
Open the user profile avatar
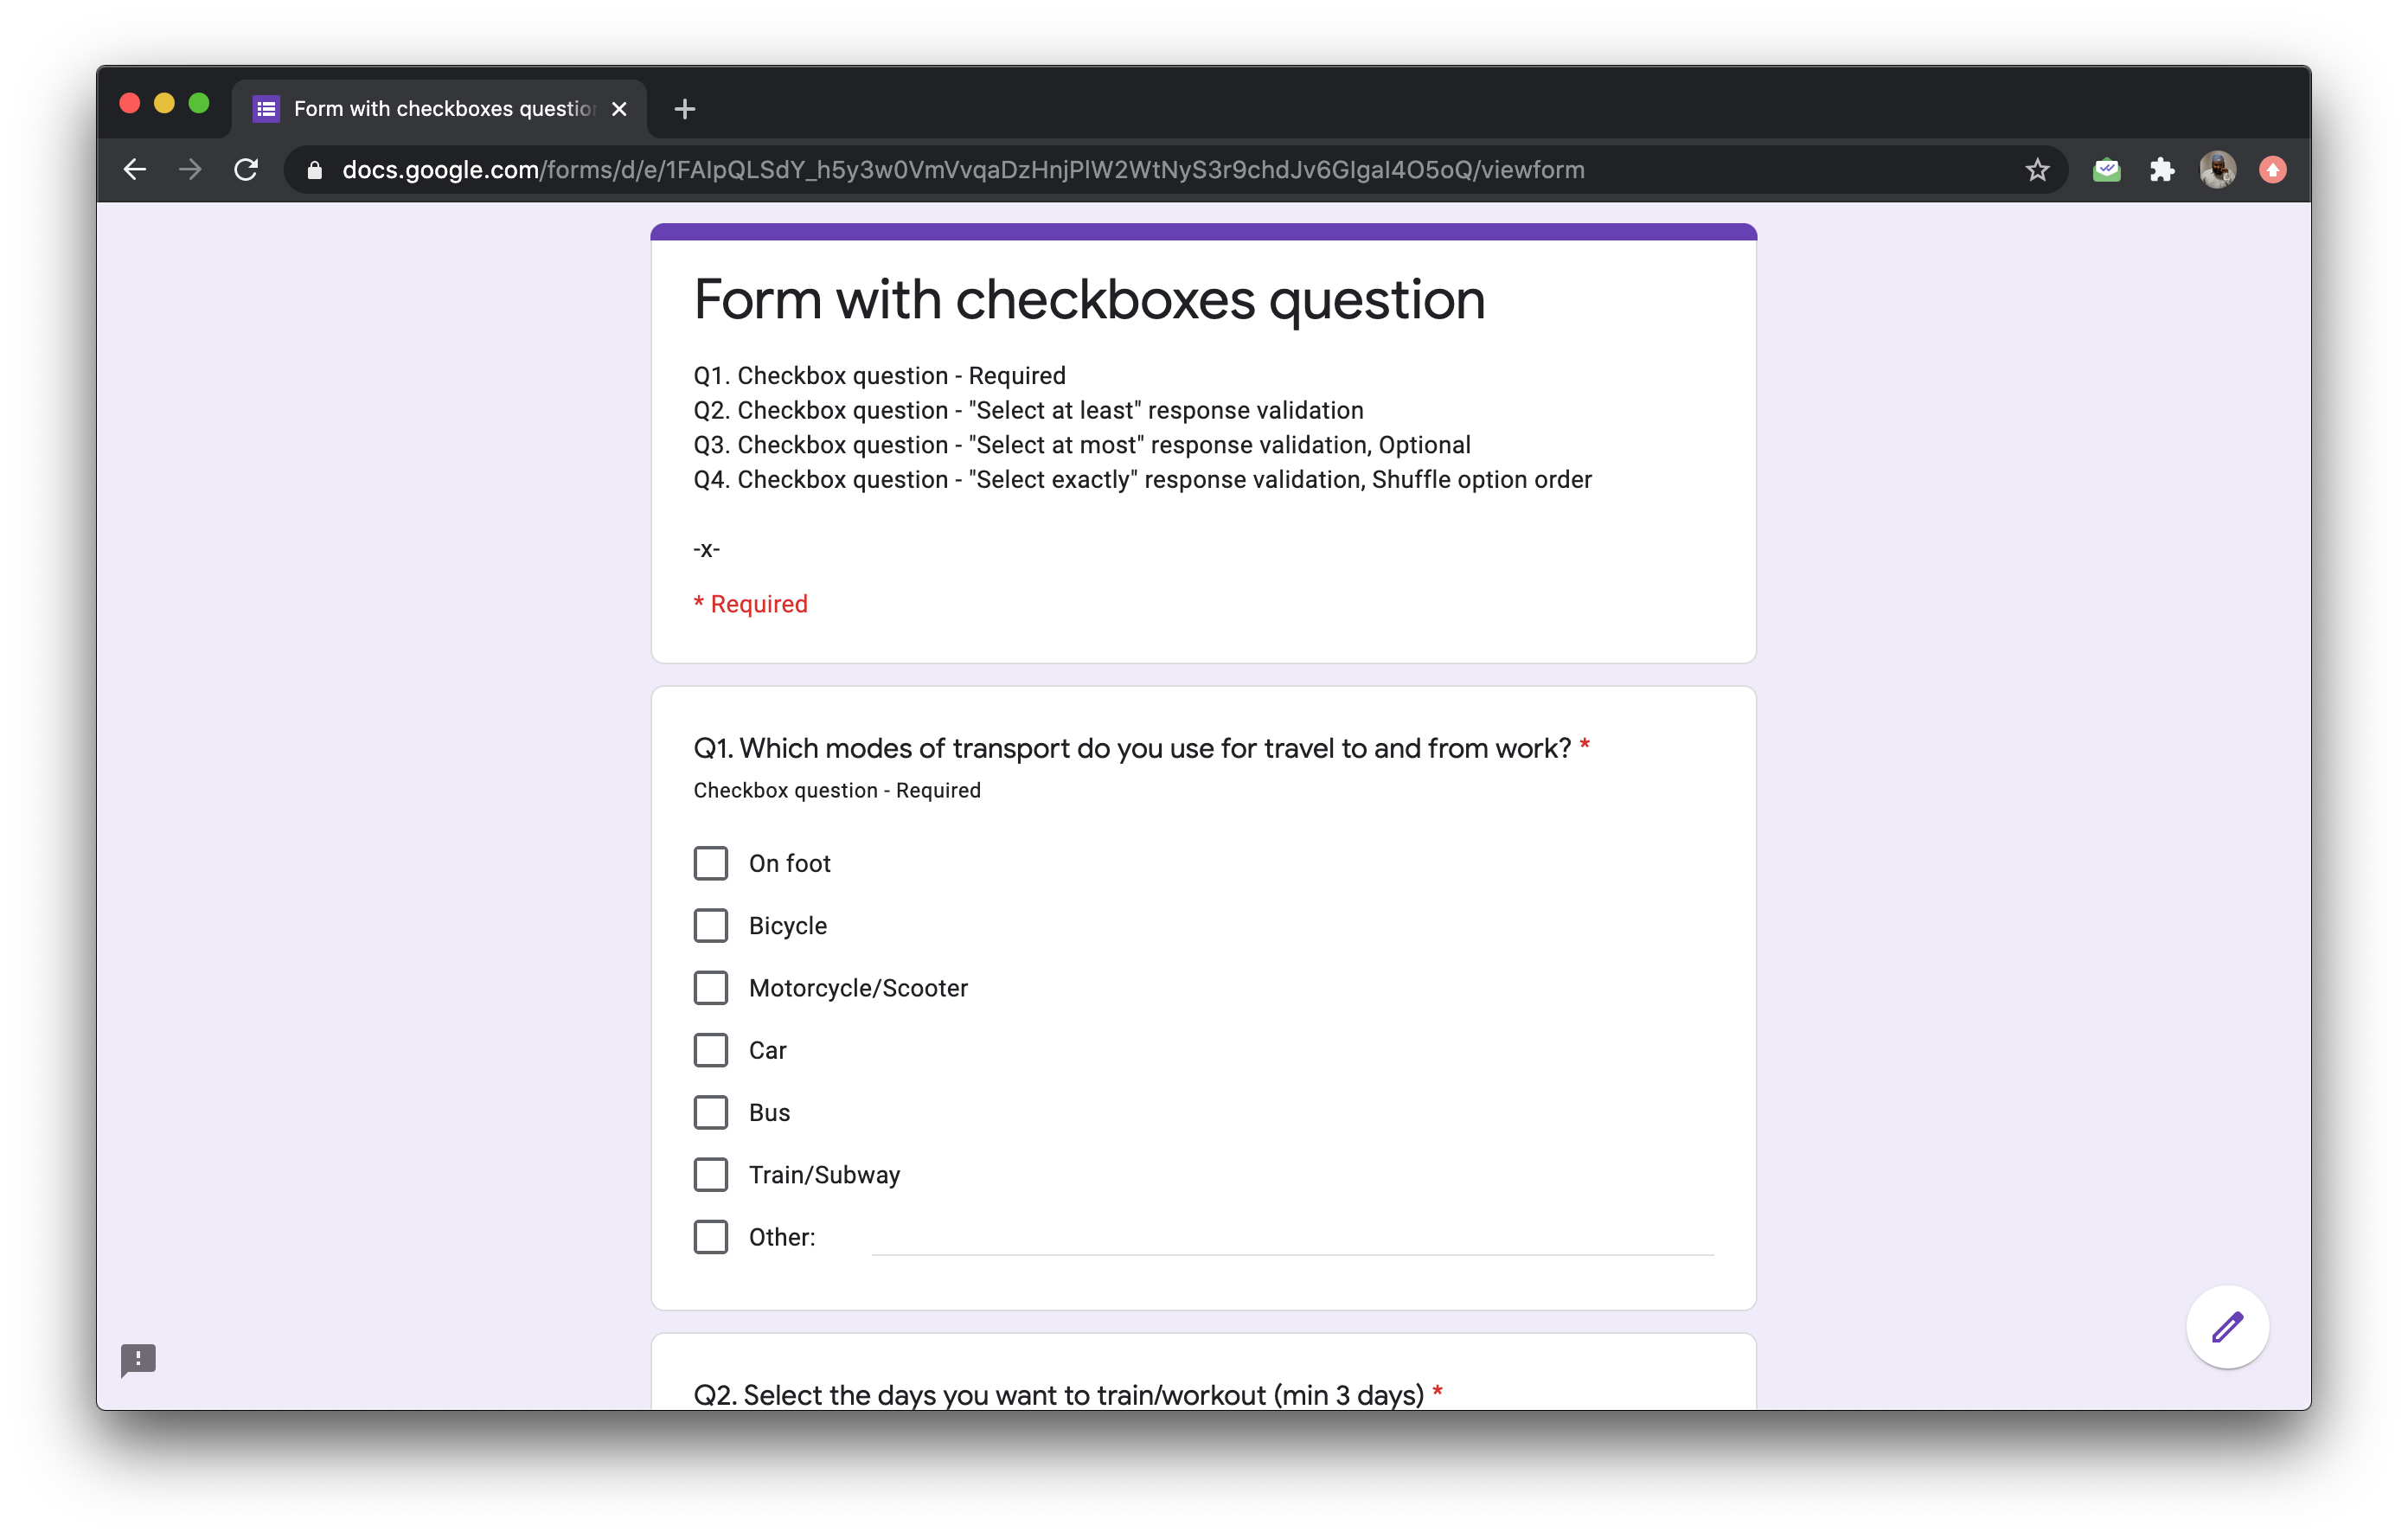[2217, 170]
